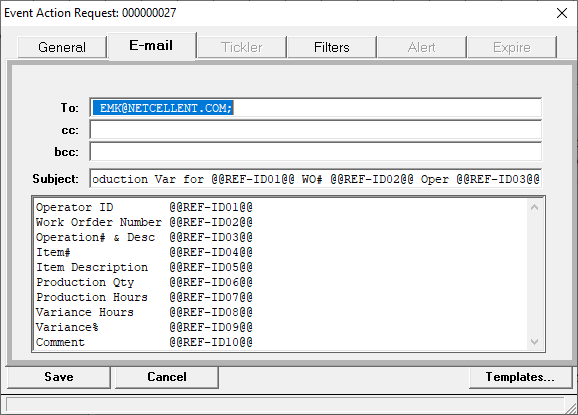578x415 pixels.
Task: Click the resize grip at window corner
Action: click(x=571, y=408)
